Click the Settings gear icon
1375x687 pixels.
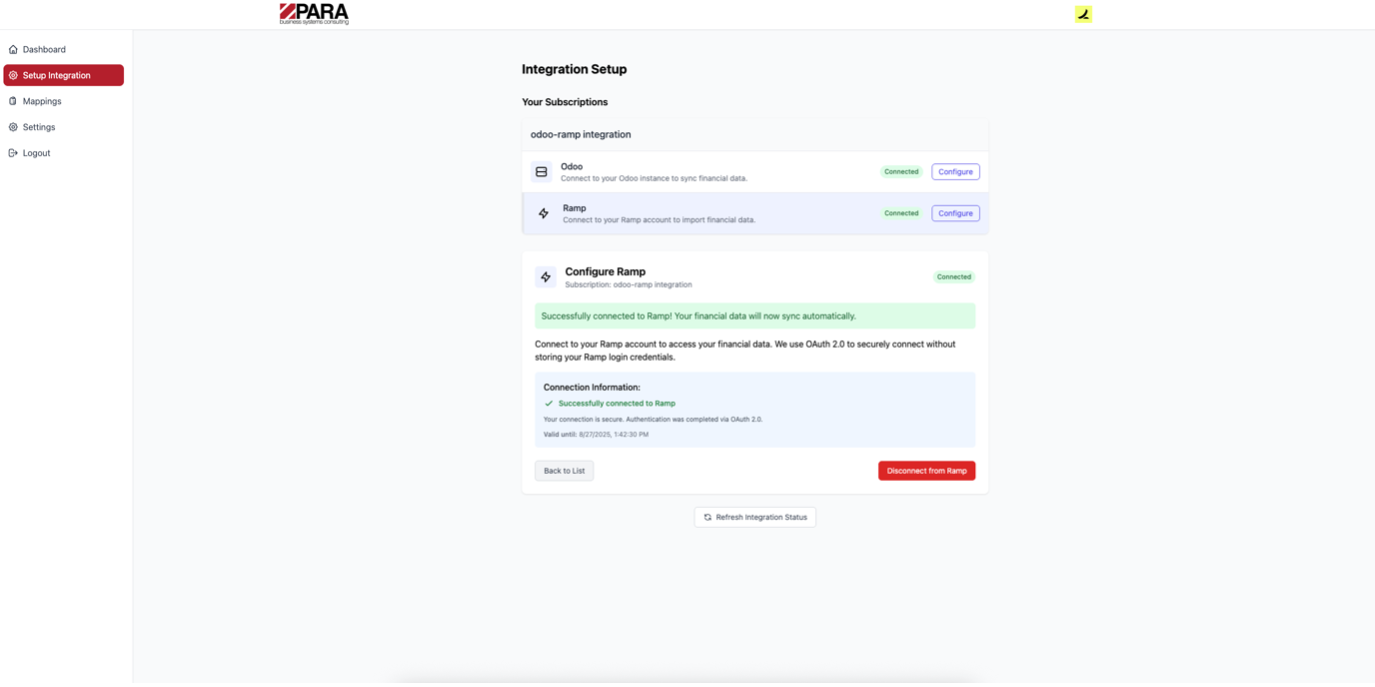[13, 127]
